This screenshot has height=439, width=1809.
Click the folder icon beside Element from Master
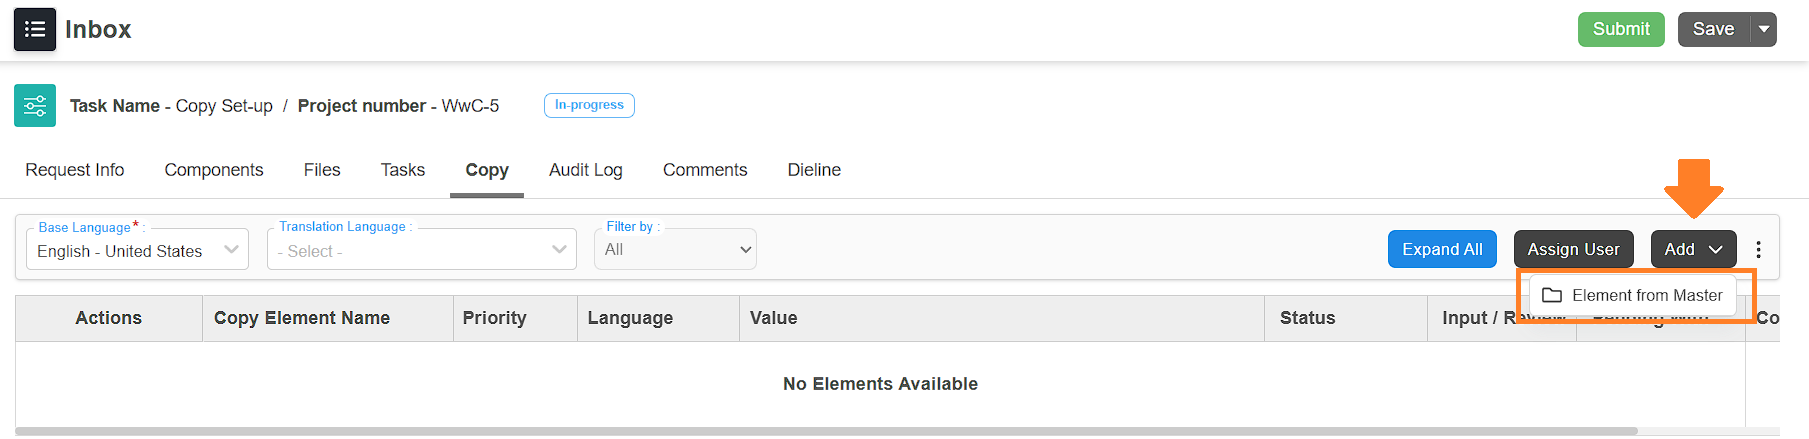click(1552, 295)
